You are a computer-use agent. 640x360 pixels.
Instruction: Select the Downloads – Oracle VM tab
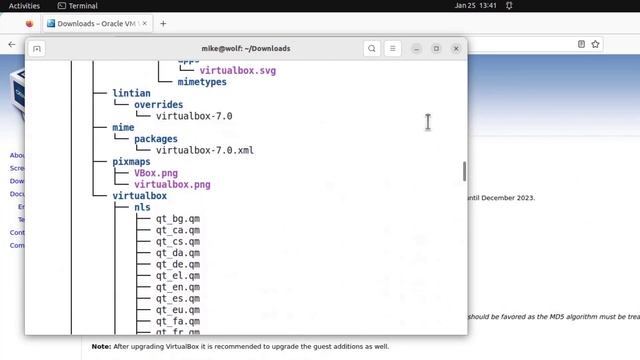coord(98,24)
